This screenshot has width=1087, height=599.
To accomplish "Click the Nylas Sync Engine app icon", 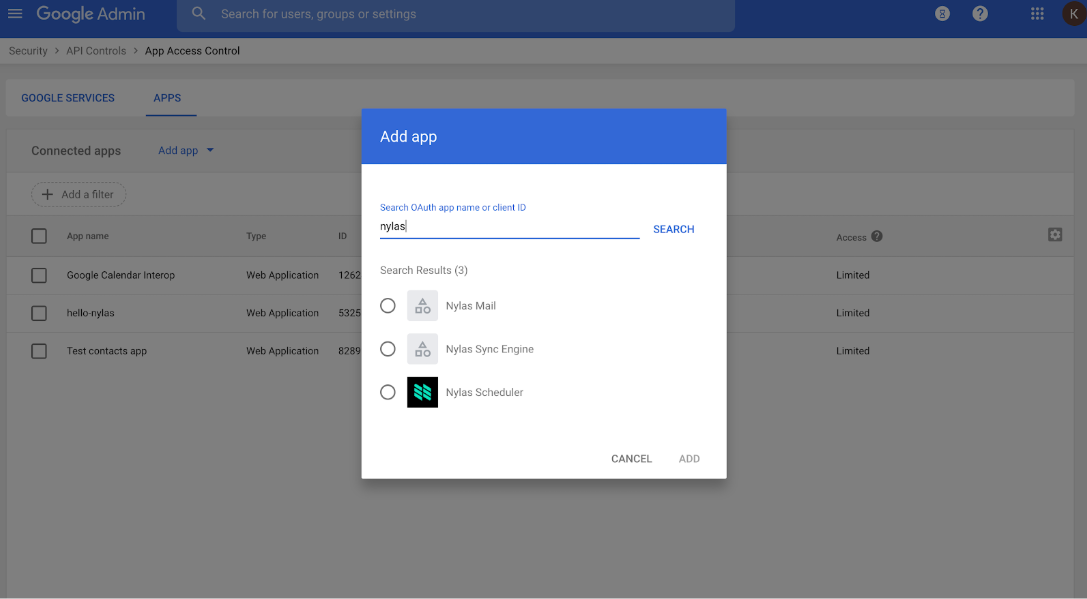I will point(422,349).
